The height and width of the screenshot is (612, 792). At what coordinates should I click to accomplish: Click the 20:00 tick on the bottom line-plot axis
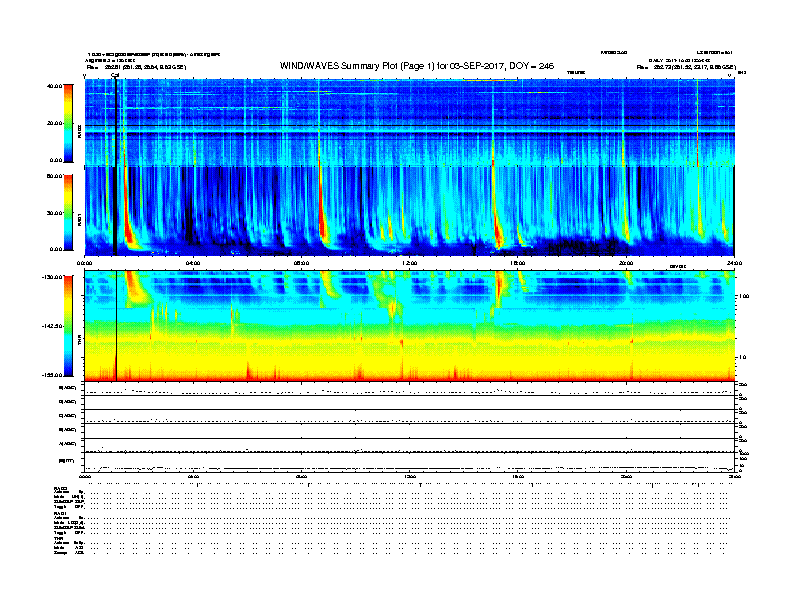pos(626,476)
